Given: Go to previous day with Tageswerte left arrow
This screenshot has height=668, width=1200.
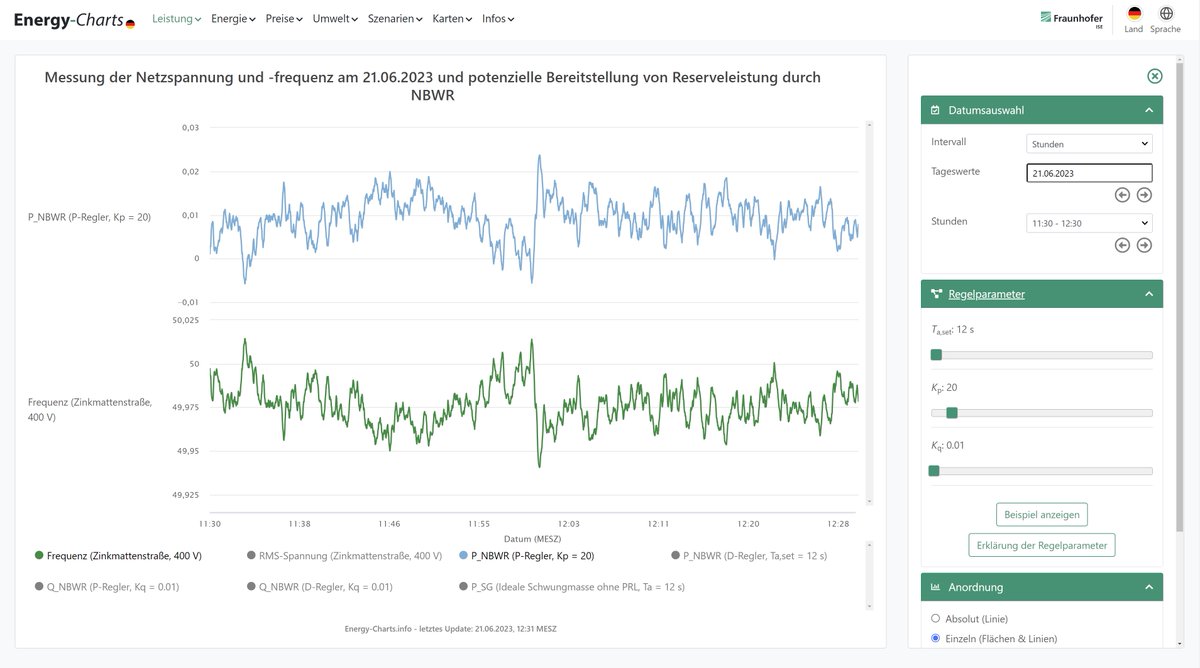Looking at the screenshot, I should click(x=1123, y=195).
